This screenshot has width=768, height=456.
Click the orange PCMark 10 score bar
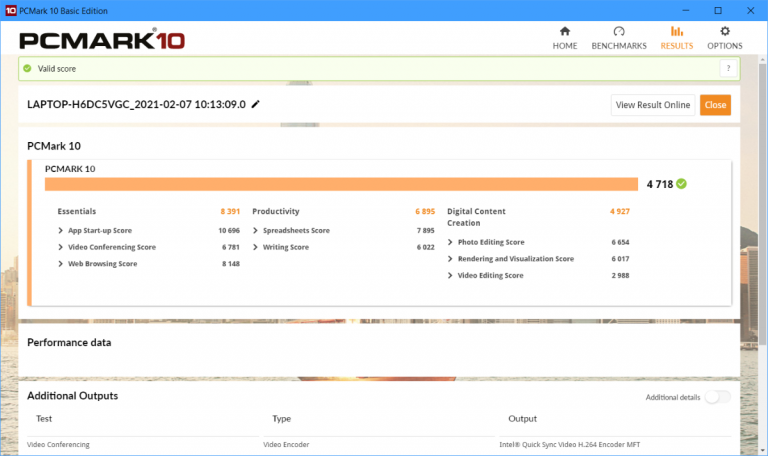coord(341,184)
